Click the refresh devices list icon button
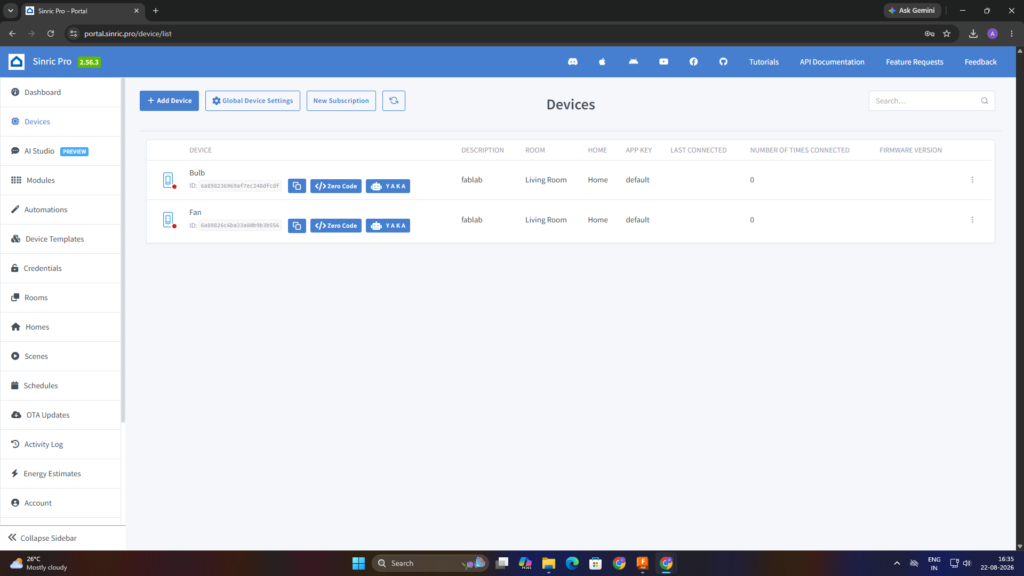1024x576 pixels. coord(394,101)
